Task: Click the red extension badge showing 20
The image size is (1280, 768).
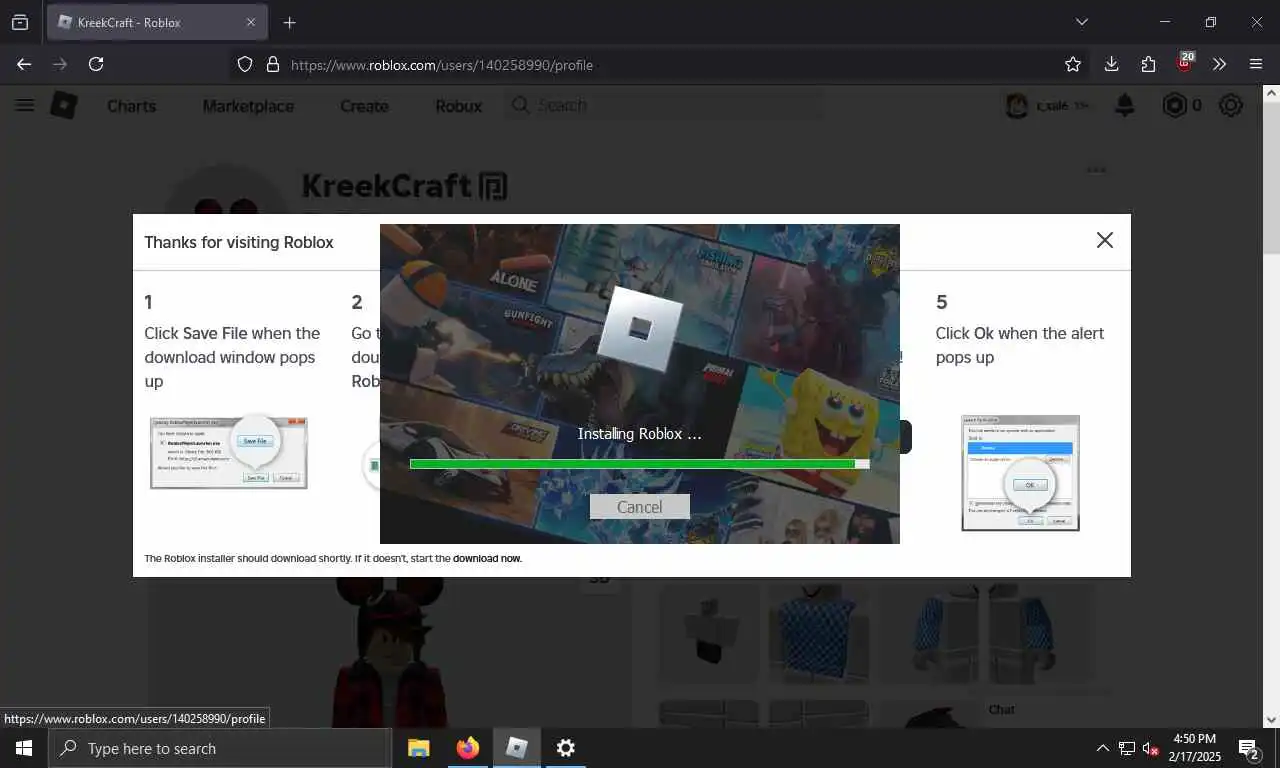Action: pyautogui.click(x=1185, y=63)
